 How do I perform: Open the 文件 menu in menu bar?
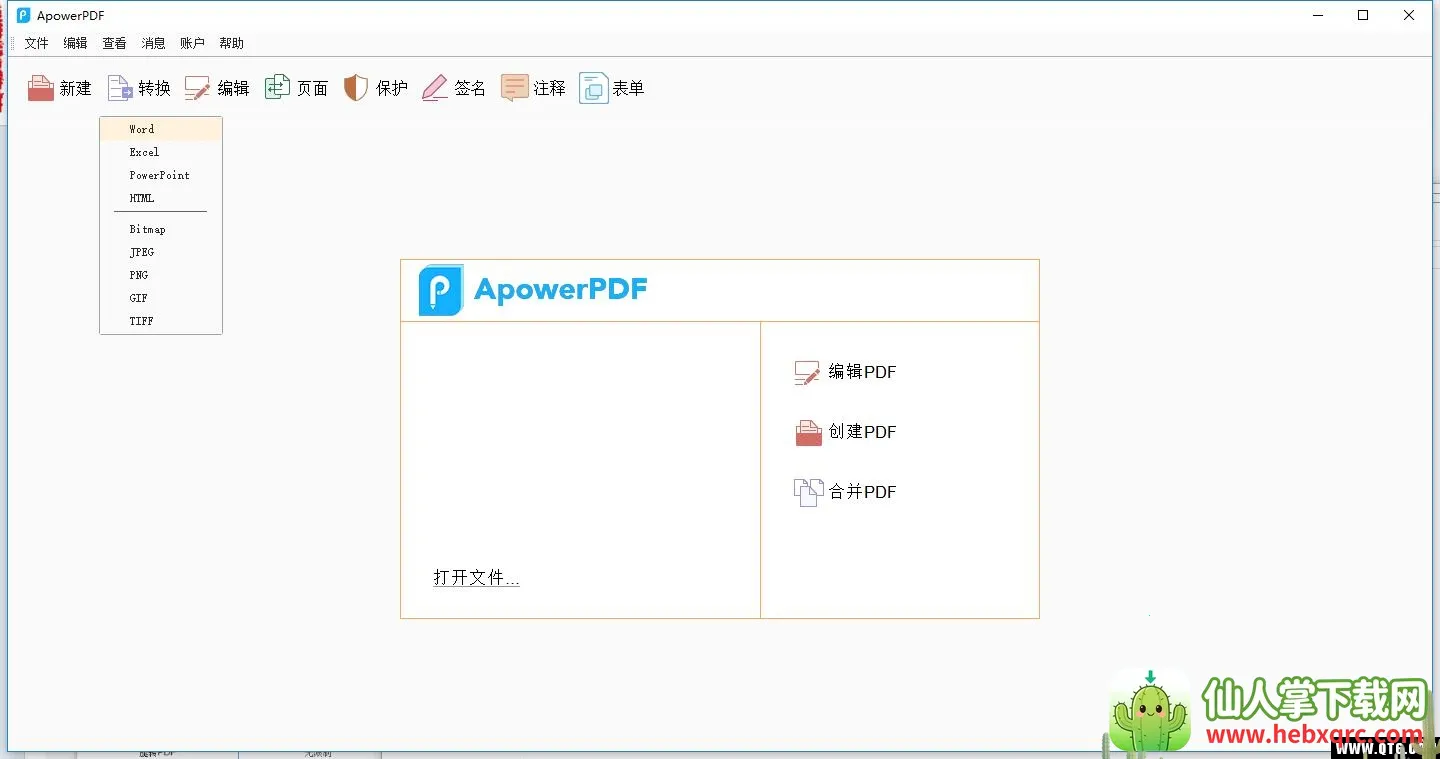(36, 43)
